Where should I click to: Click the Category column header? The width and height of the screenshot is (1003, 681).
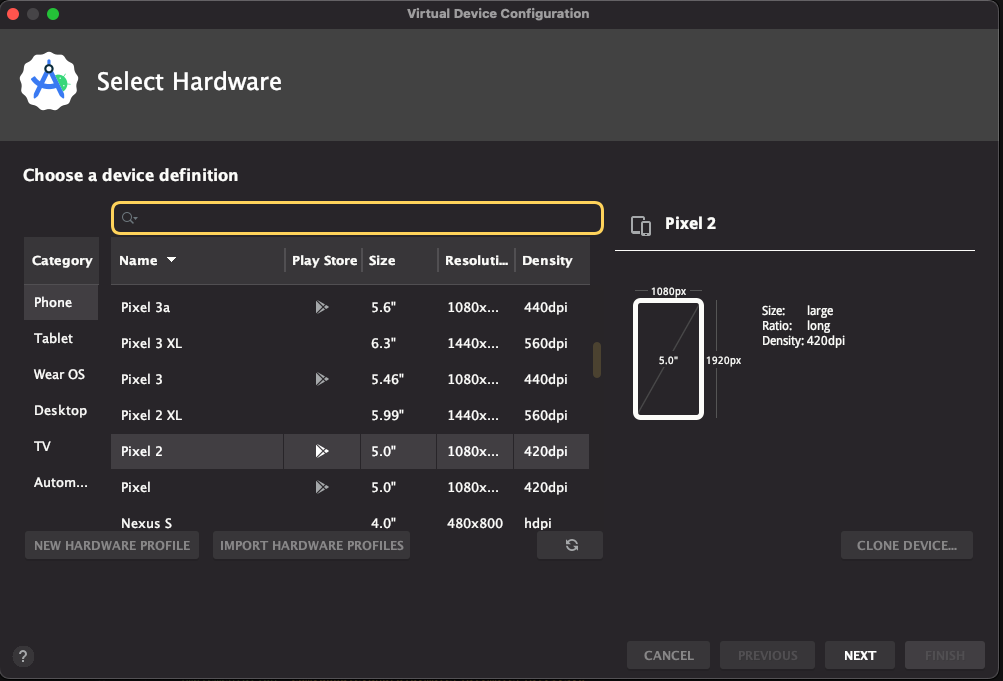pos(61,260)
